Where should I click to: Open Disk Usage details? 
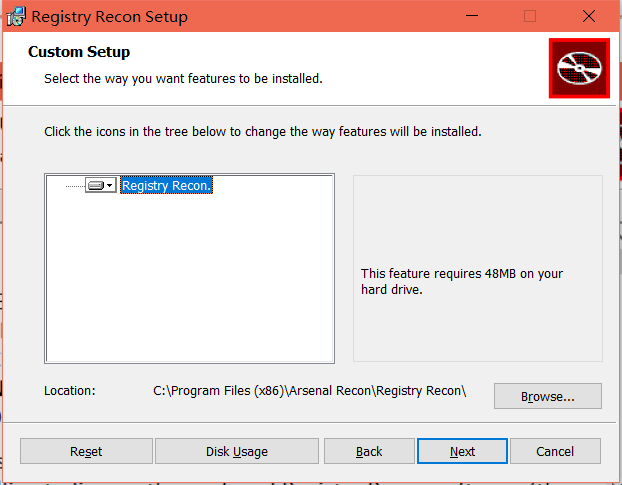click(236, 451)
